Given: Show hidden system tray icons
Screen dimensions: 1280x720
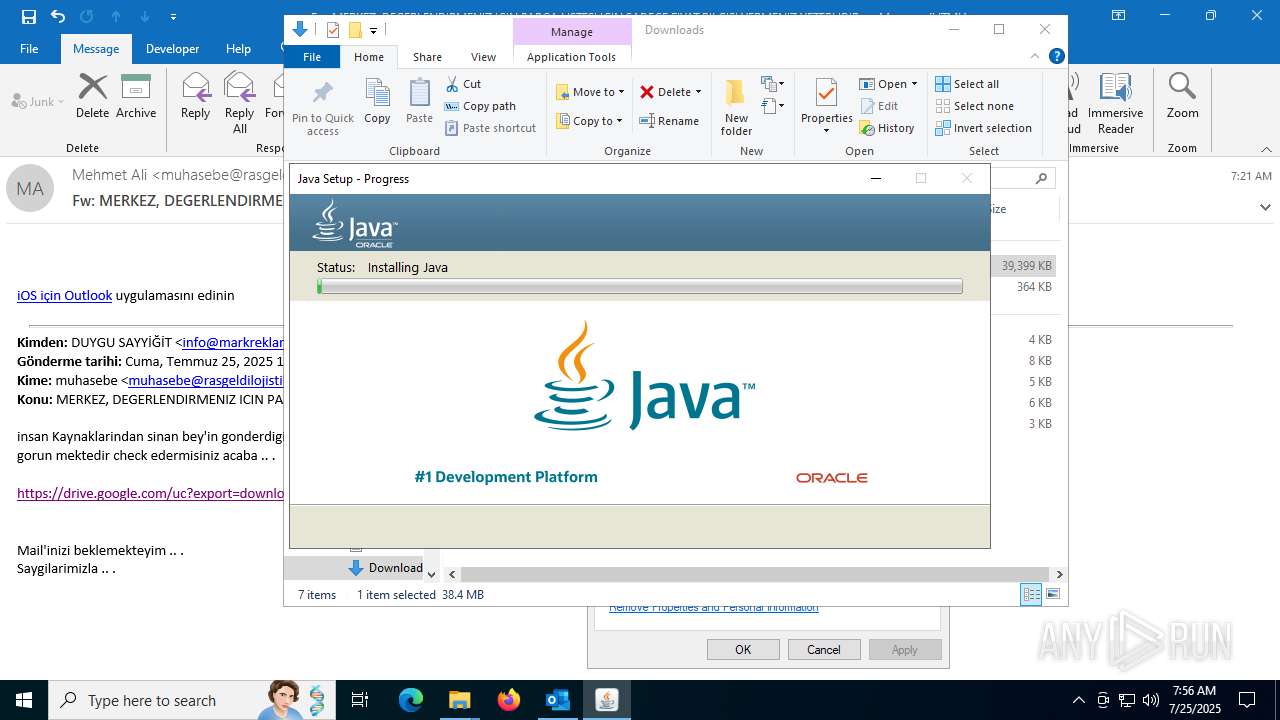Looking at the screenshot, I should [x=1078, y=700].
